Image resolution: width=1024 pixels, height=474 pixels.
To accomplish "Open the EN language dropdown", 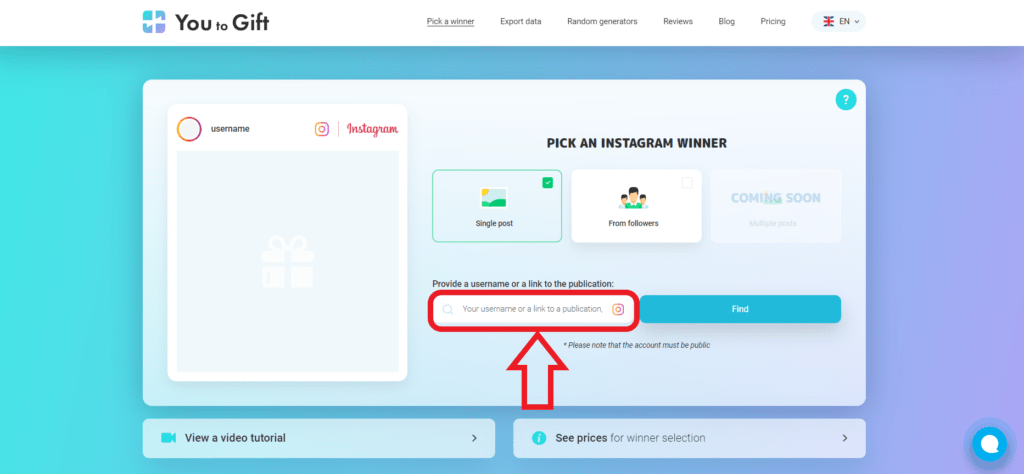I will 839,22.
